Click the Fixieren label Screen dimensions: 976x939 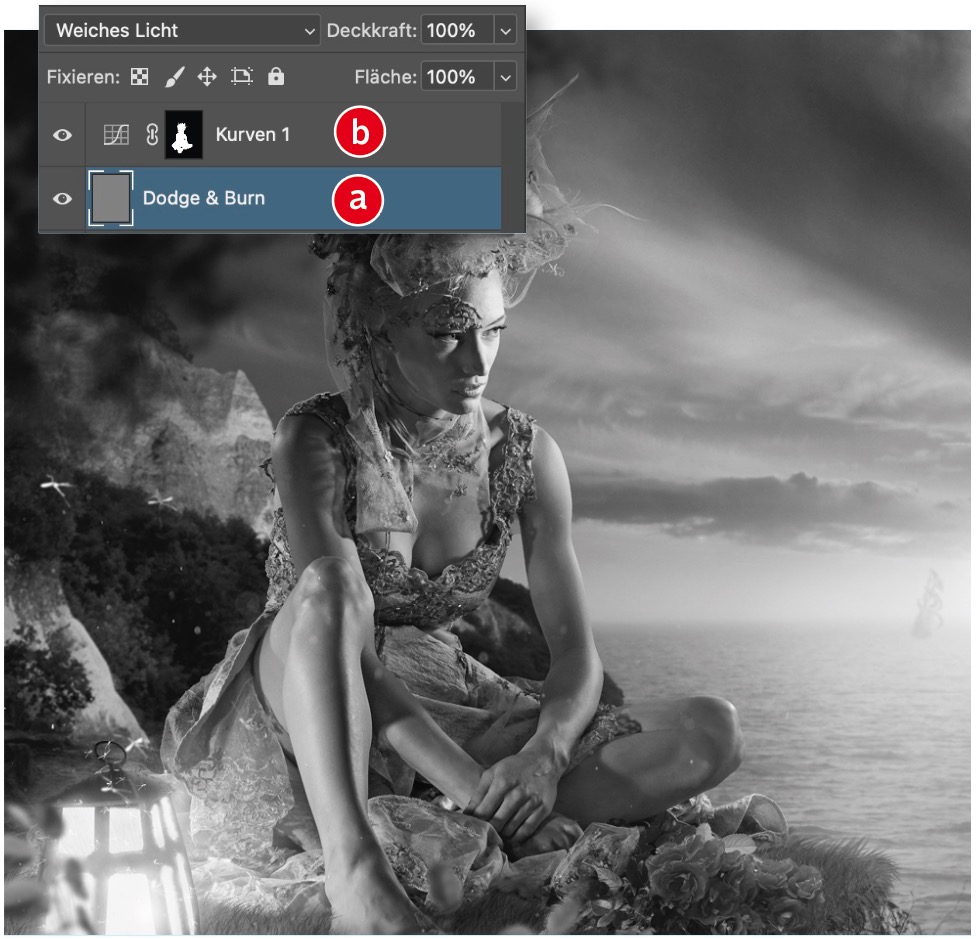tap(83, 77)
